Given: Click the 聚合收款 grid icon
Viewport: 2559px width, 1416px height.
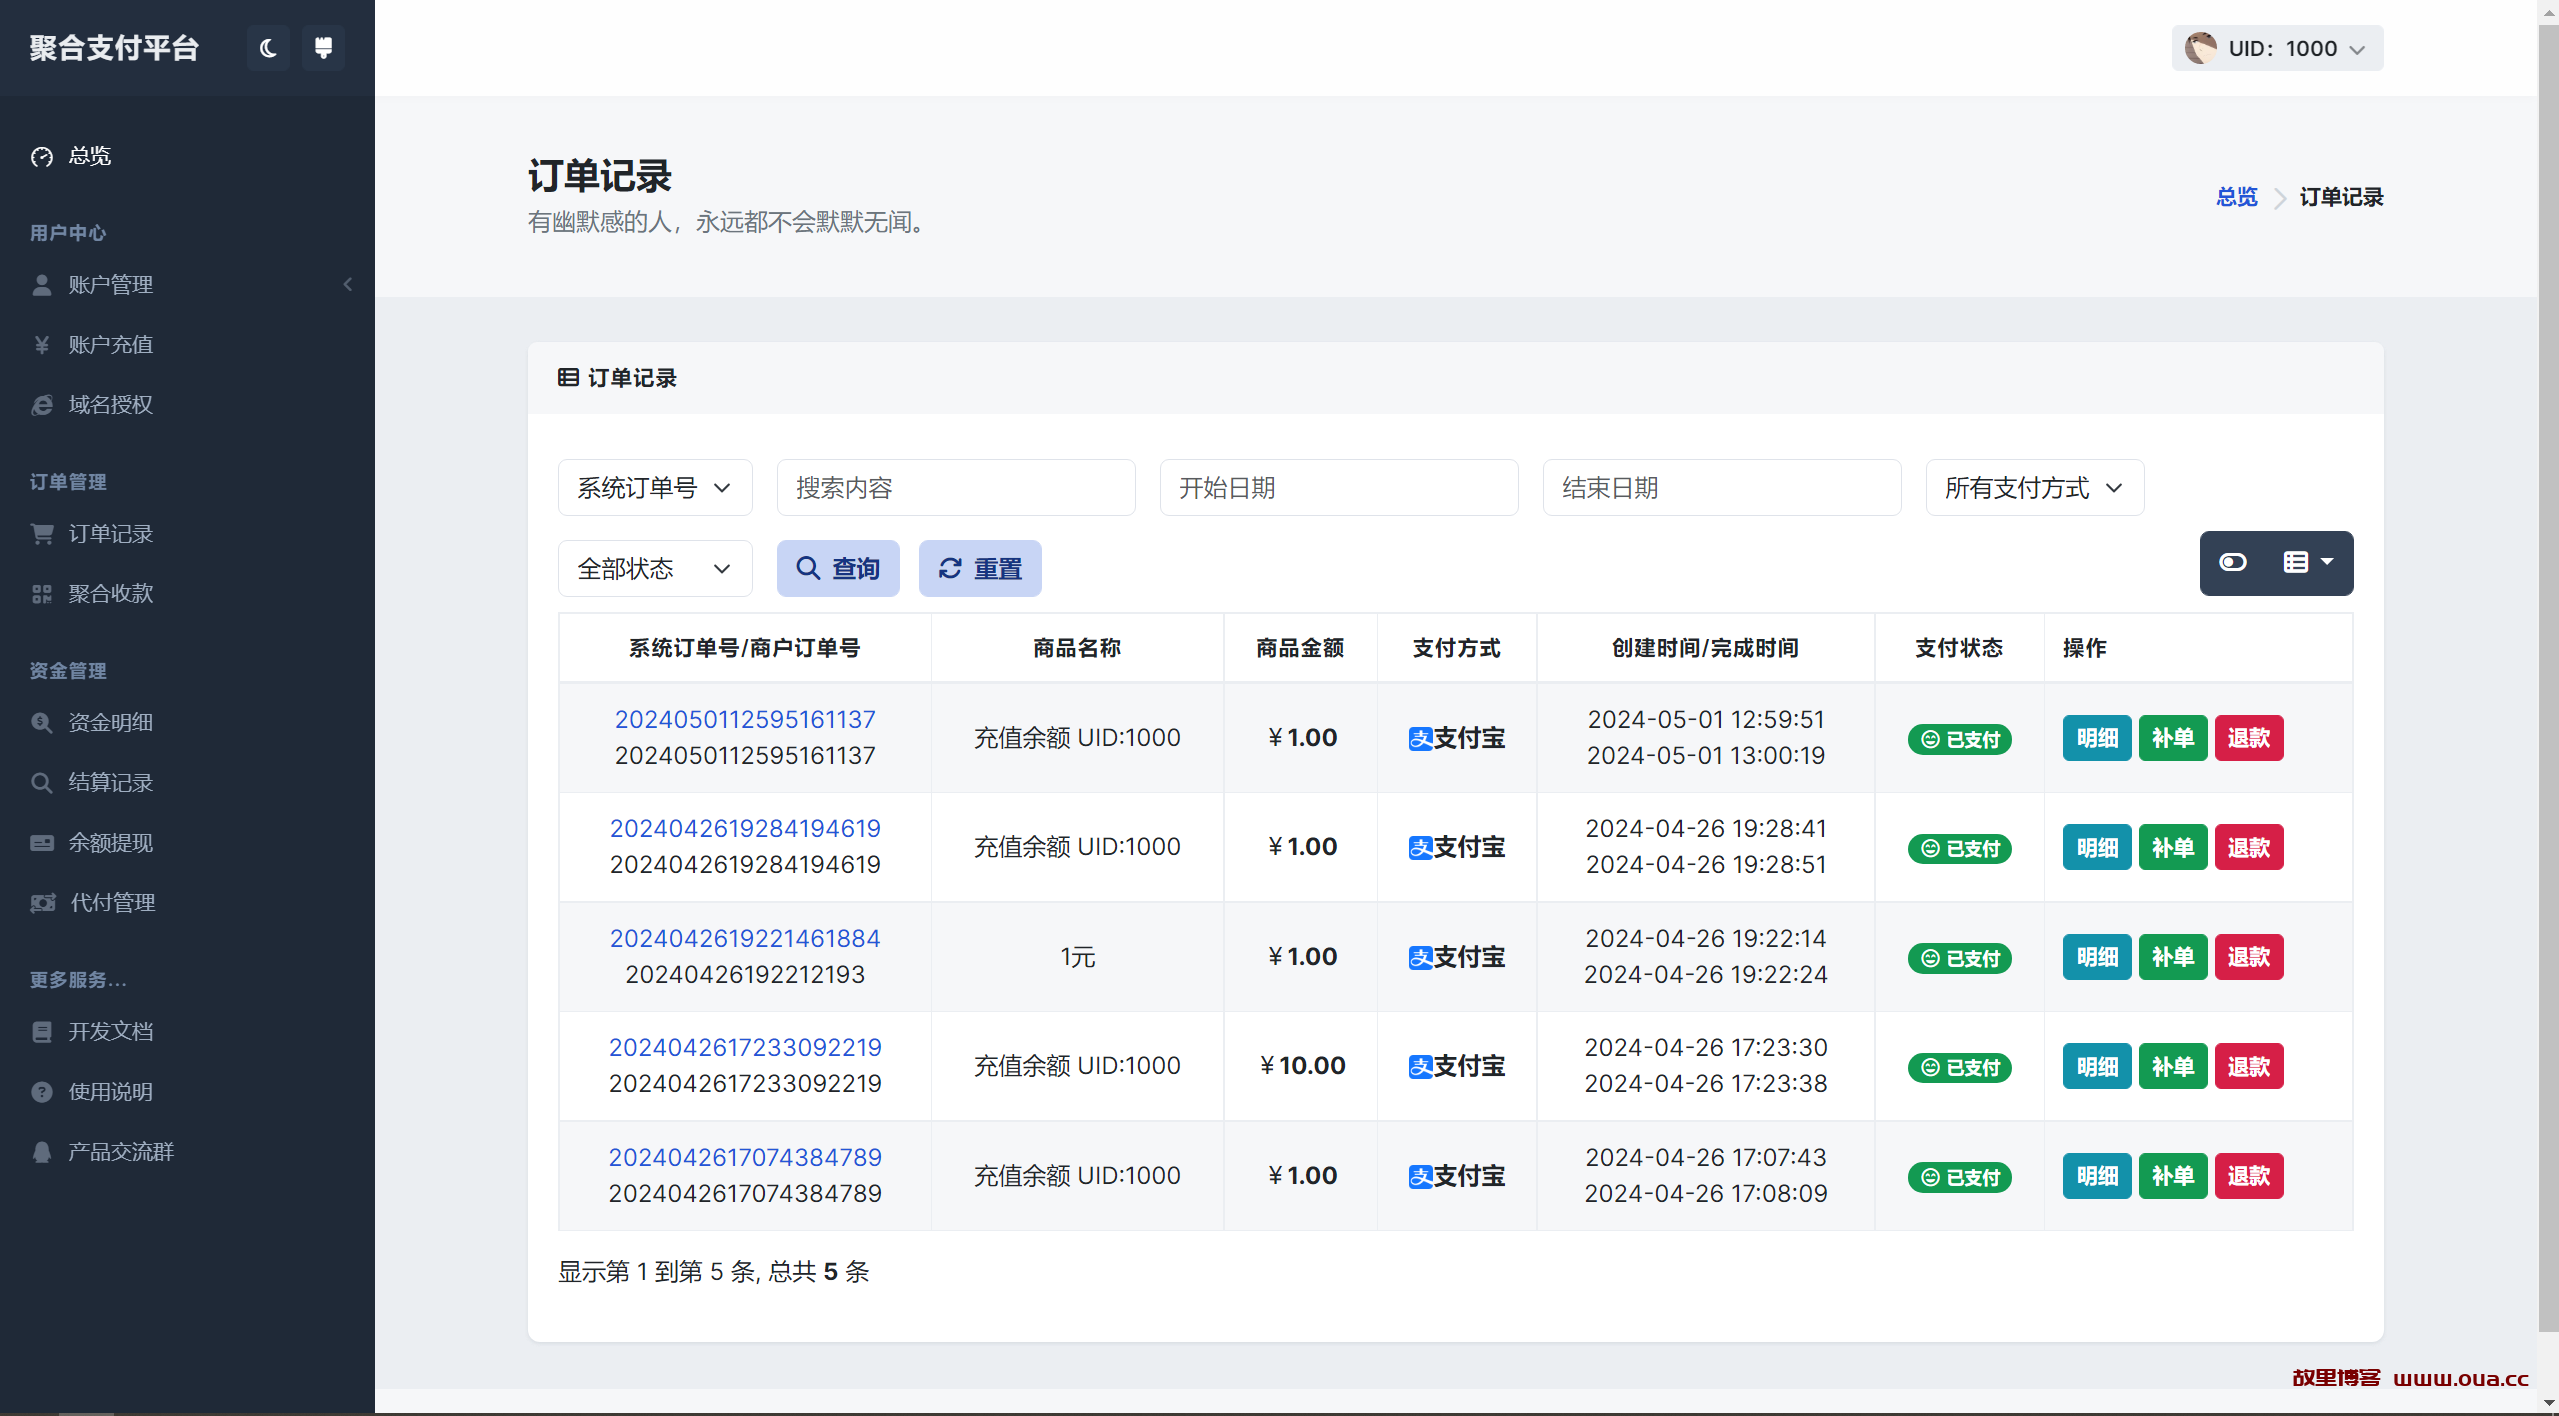Looking at the screenshot, I should pyautogui.click(x=41, y=592).
